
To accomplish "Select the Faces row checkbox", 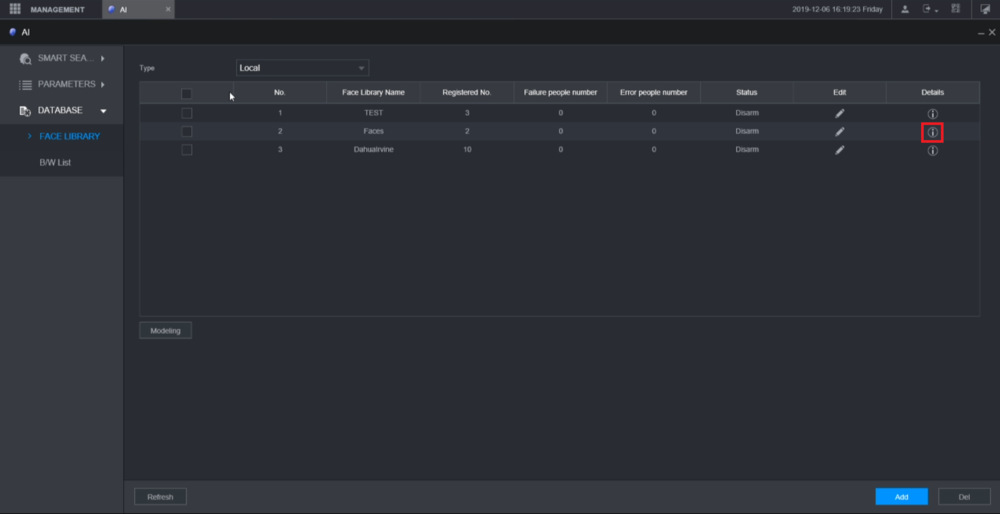I will [x=186, y=131].
